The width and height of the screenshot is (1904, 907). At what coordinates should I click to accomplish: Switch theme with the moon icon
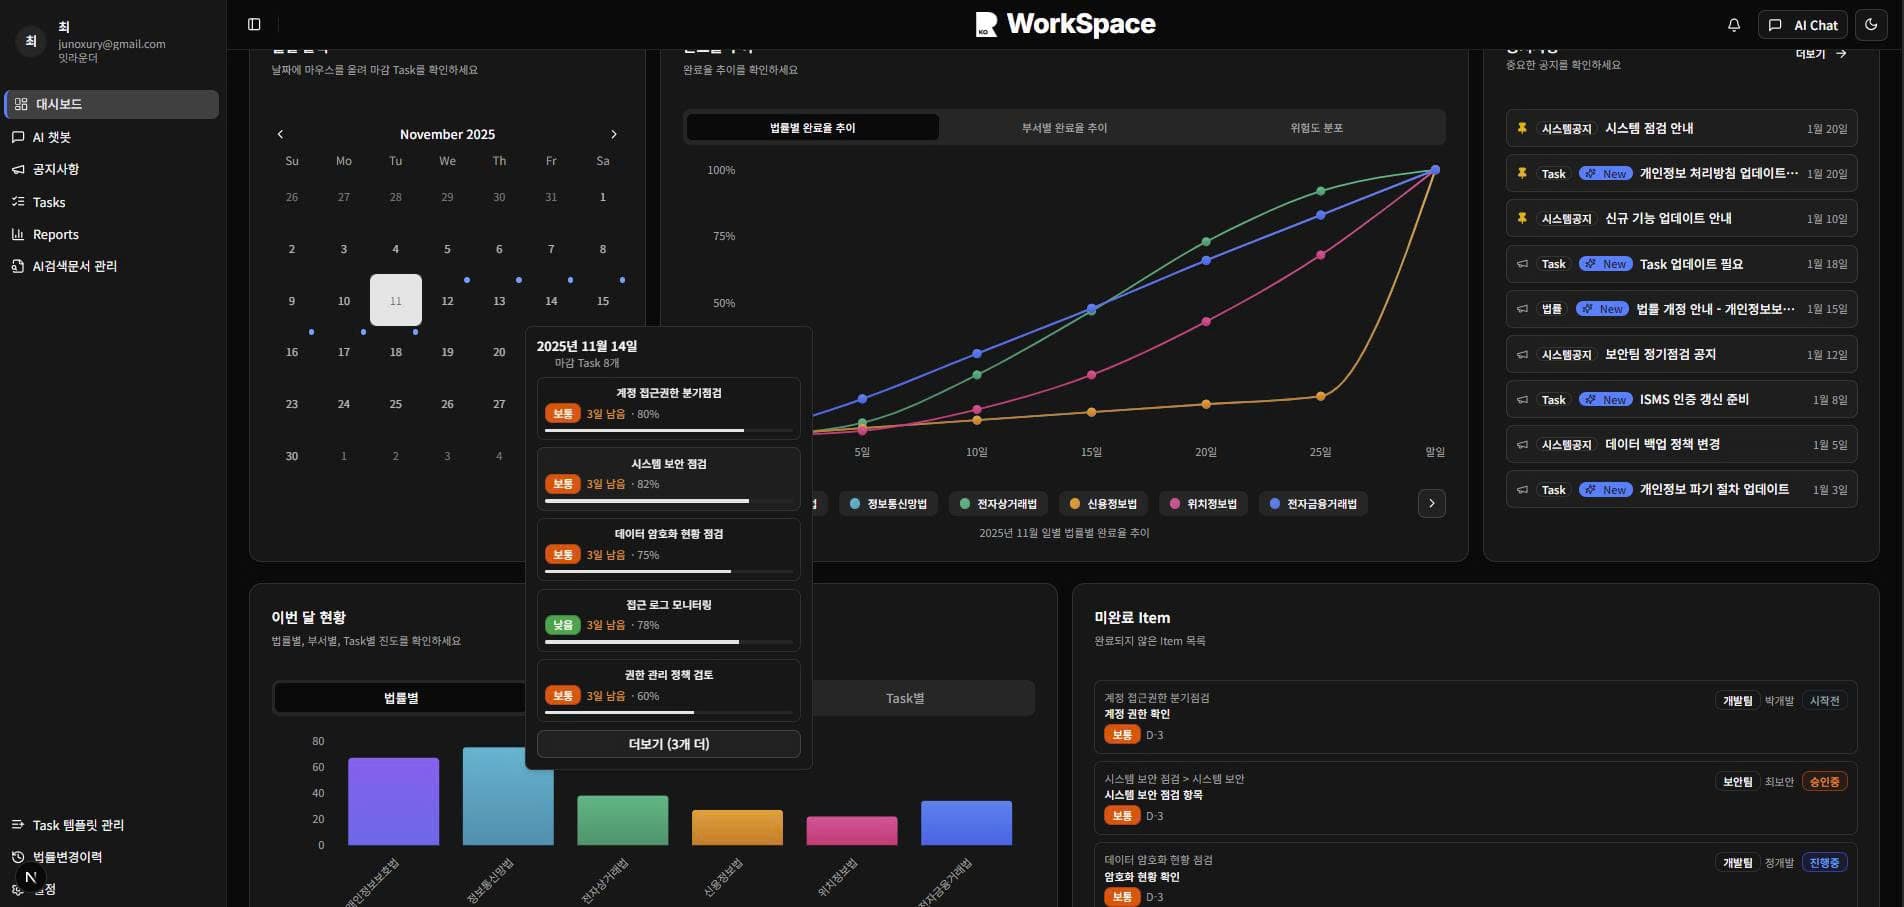(x=1871, y=25)
